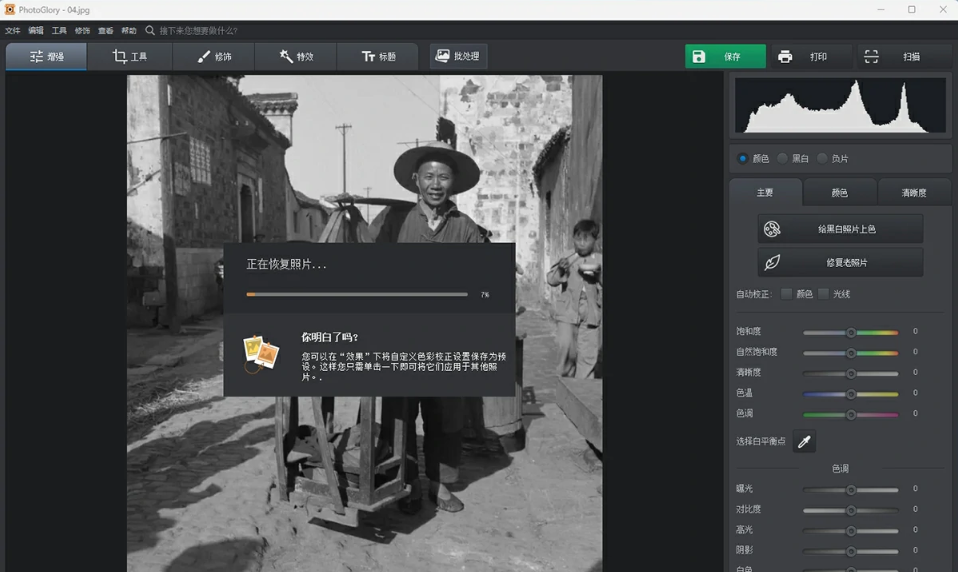958x572 pixels.
Task: Open the 工具 menu in menu bar
Action: coord(59,31)
